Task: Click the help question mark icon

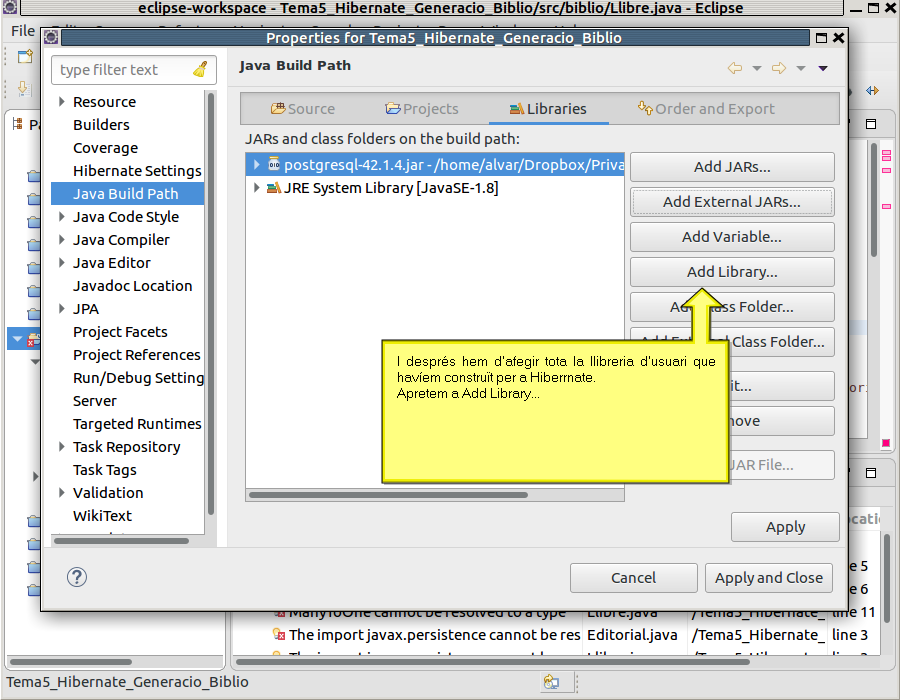Action: click(77, 577)
